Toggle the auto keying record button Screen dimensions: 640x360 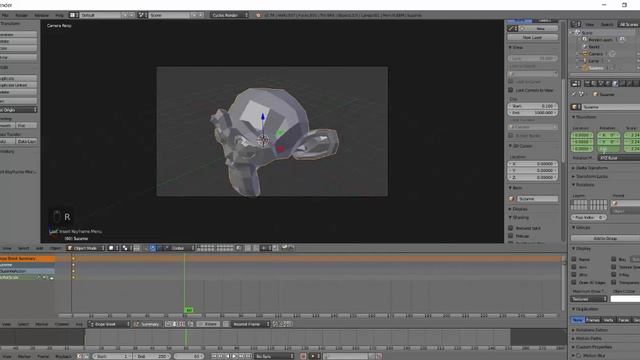click(x=303, y=356)
